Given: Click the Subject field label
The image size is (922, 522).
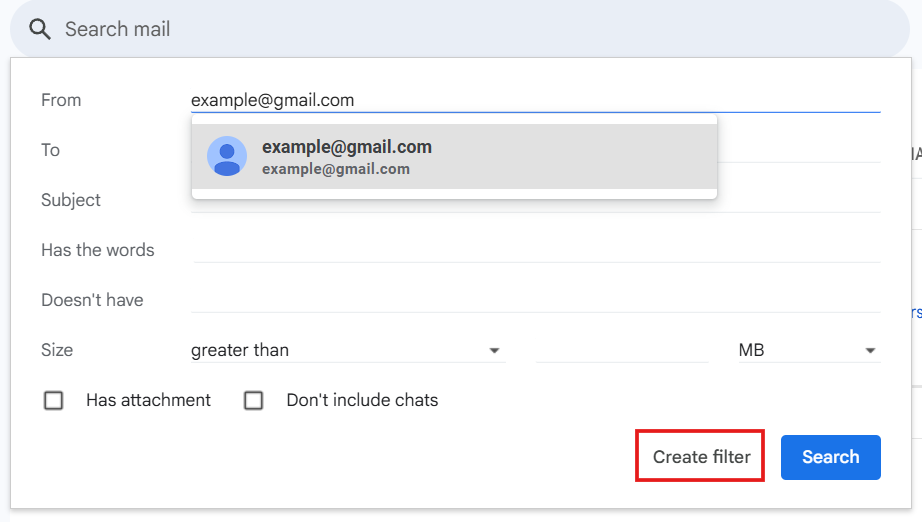Looking at the screenshot, I should tap(71, 200).
